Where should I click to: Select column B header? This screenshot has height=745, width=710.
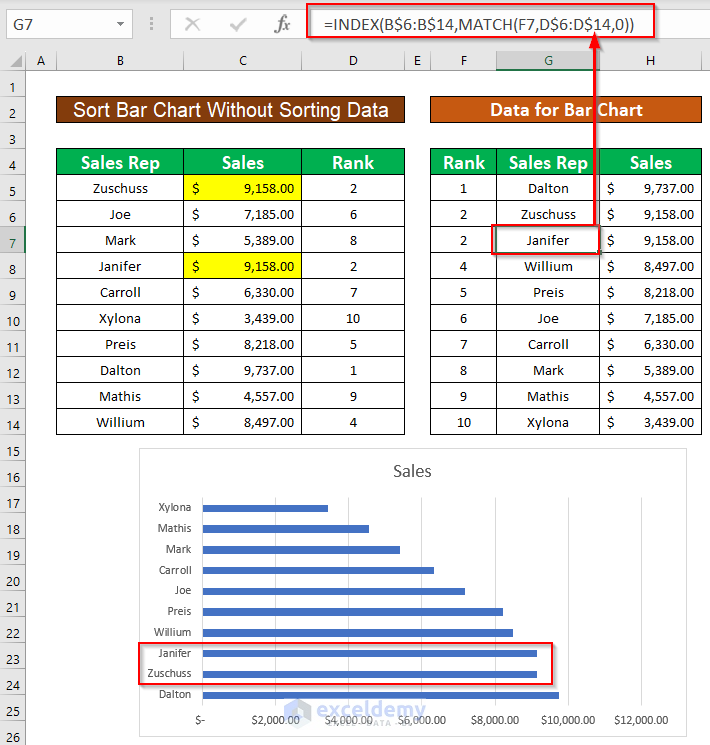click(x=120, y=61)
